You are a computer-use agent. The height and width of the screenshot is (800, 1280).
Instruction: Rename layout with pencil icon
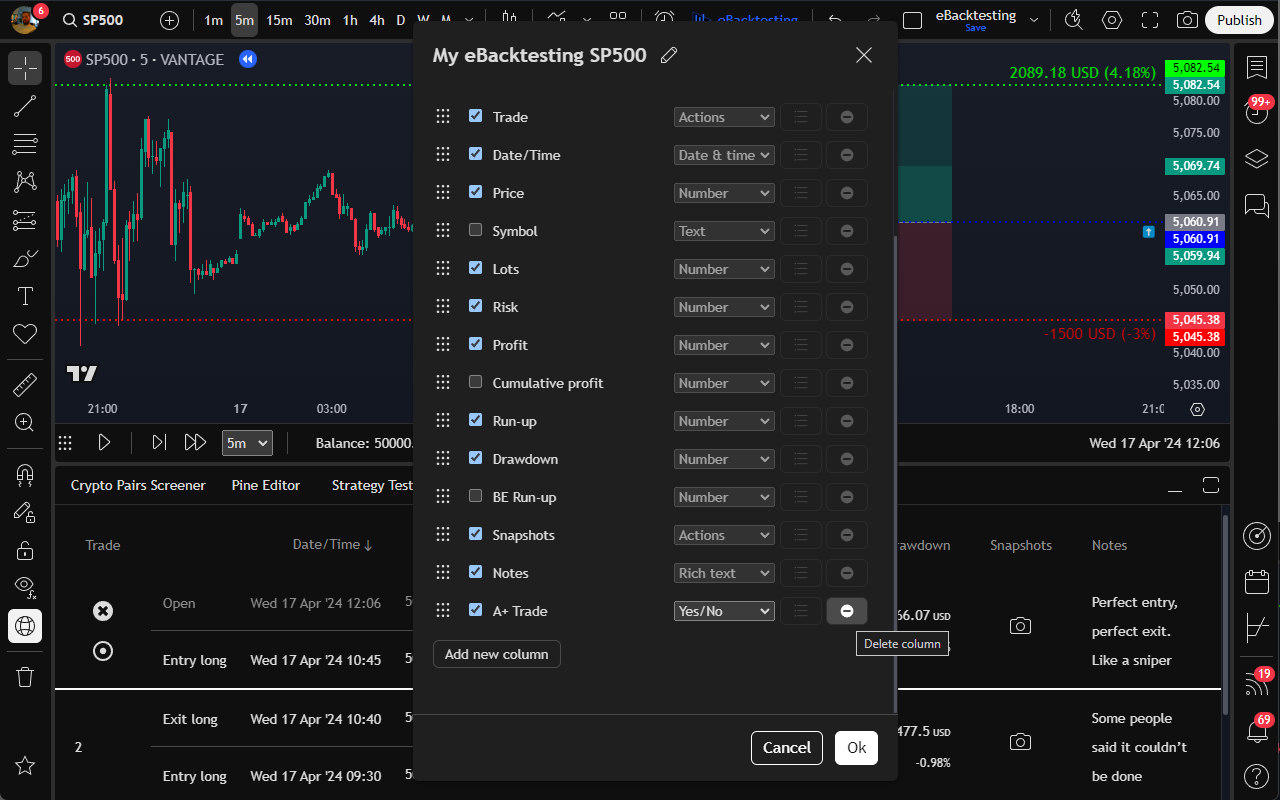coord(669,56)
